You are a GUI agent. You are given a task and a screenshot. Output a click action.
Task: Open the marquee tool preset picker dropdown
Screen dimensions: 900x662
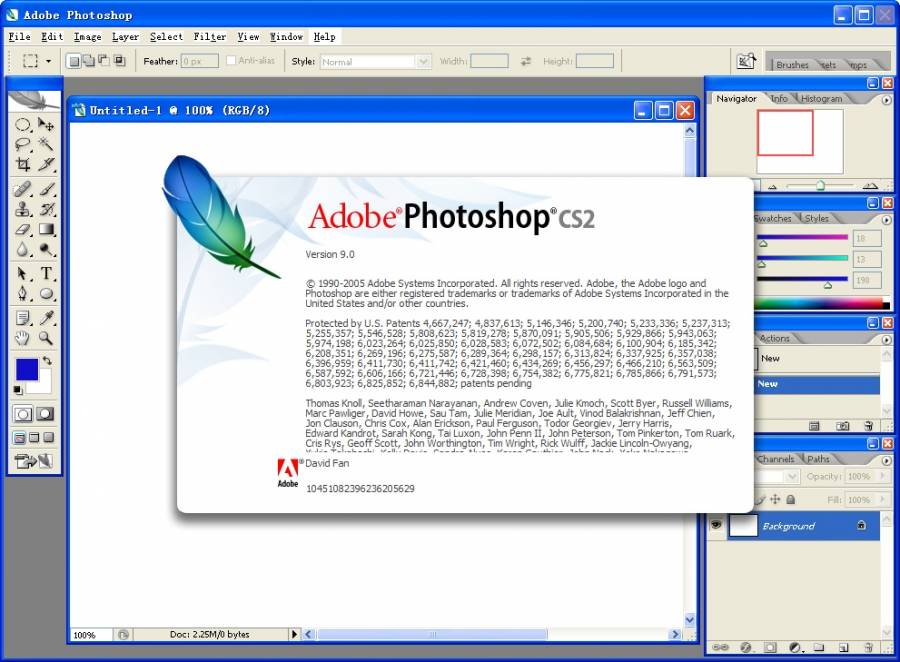tap(48, 61)
